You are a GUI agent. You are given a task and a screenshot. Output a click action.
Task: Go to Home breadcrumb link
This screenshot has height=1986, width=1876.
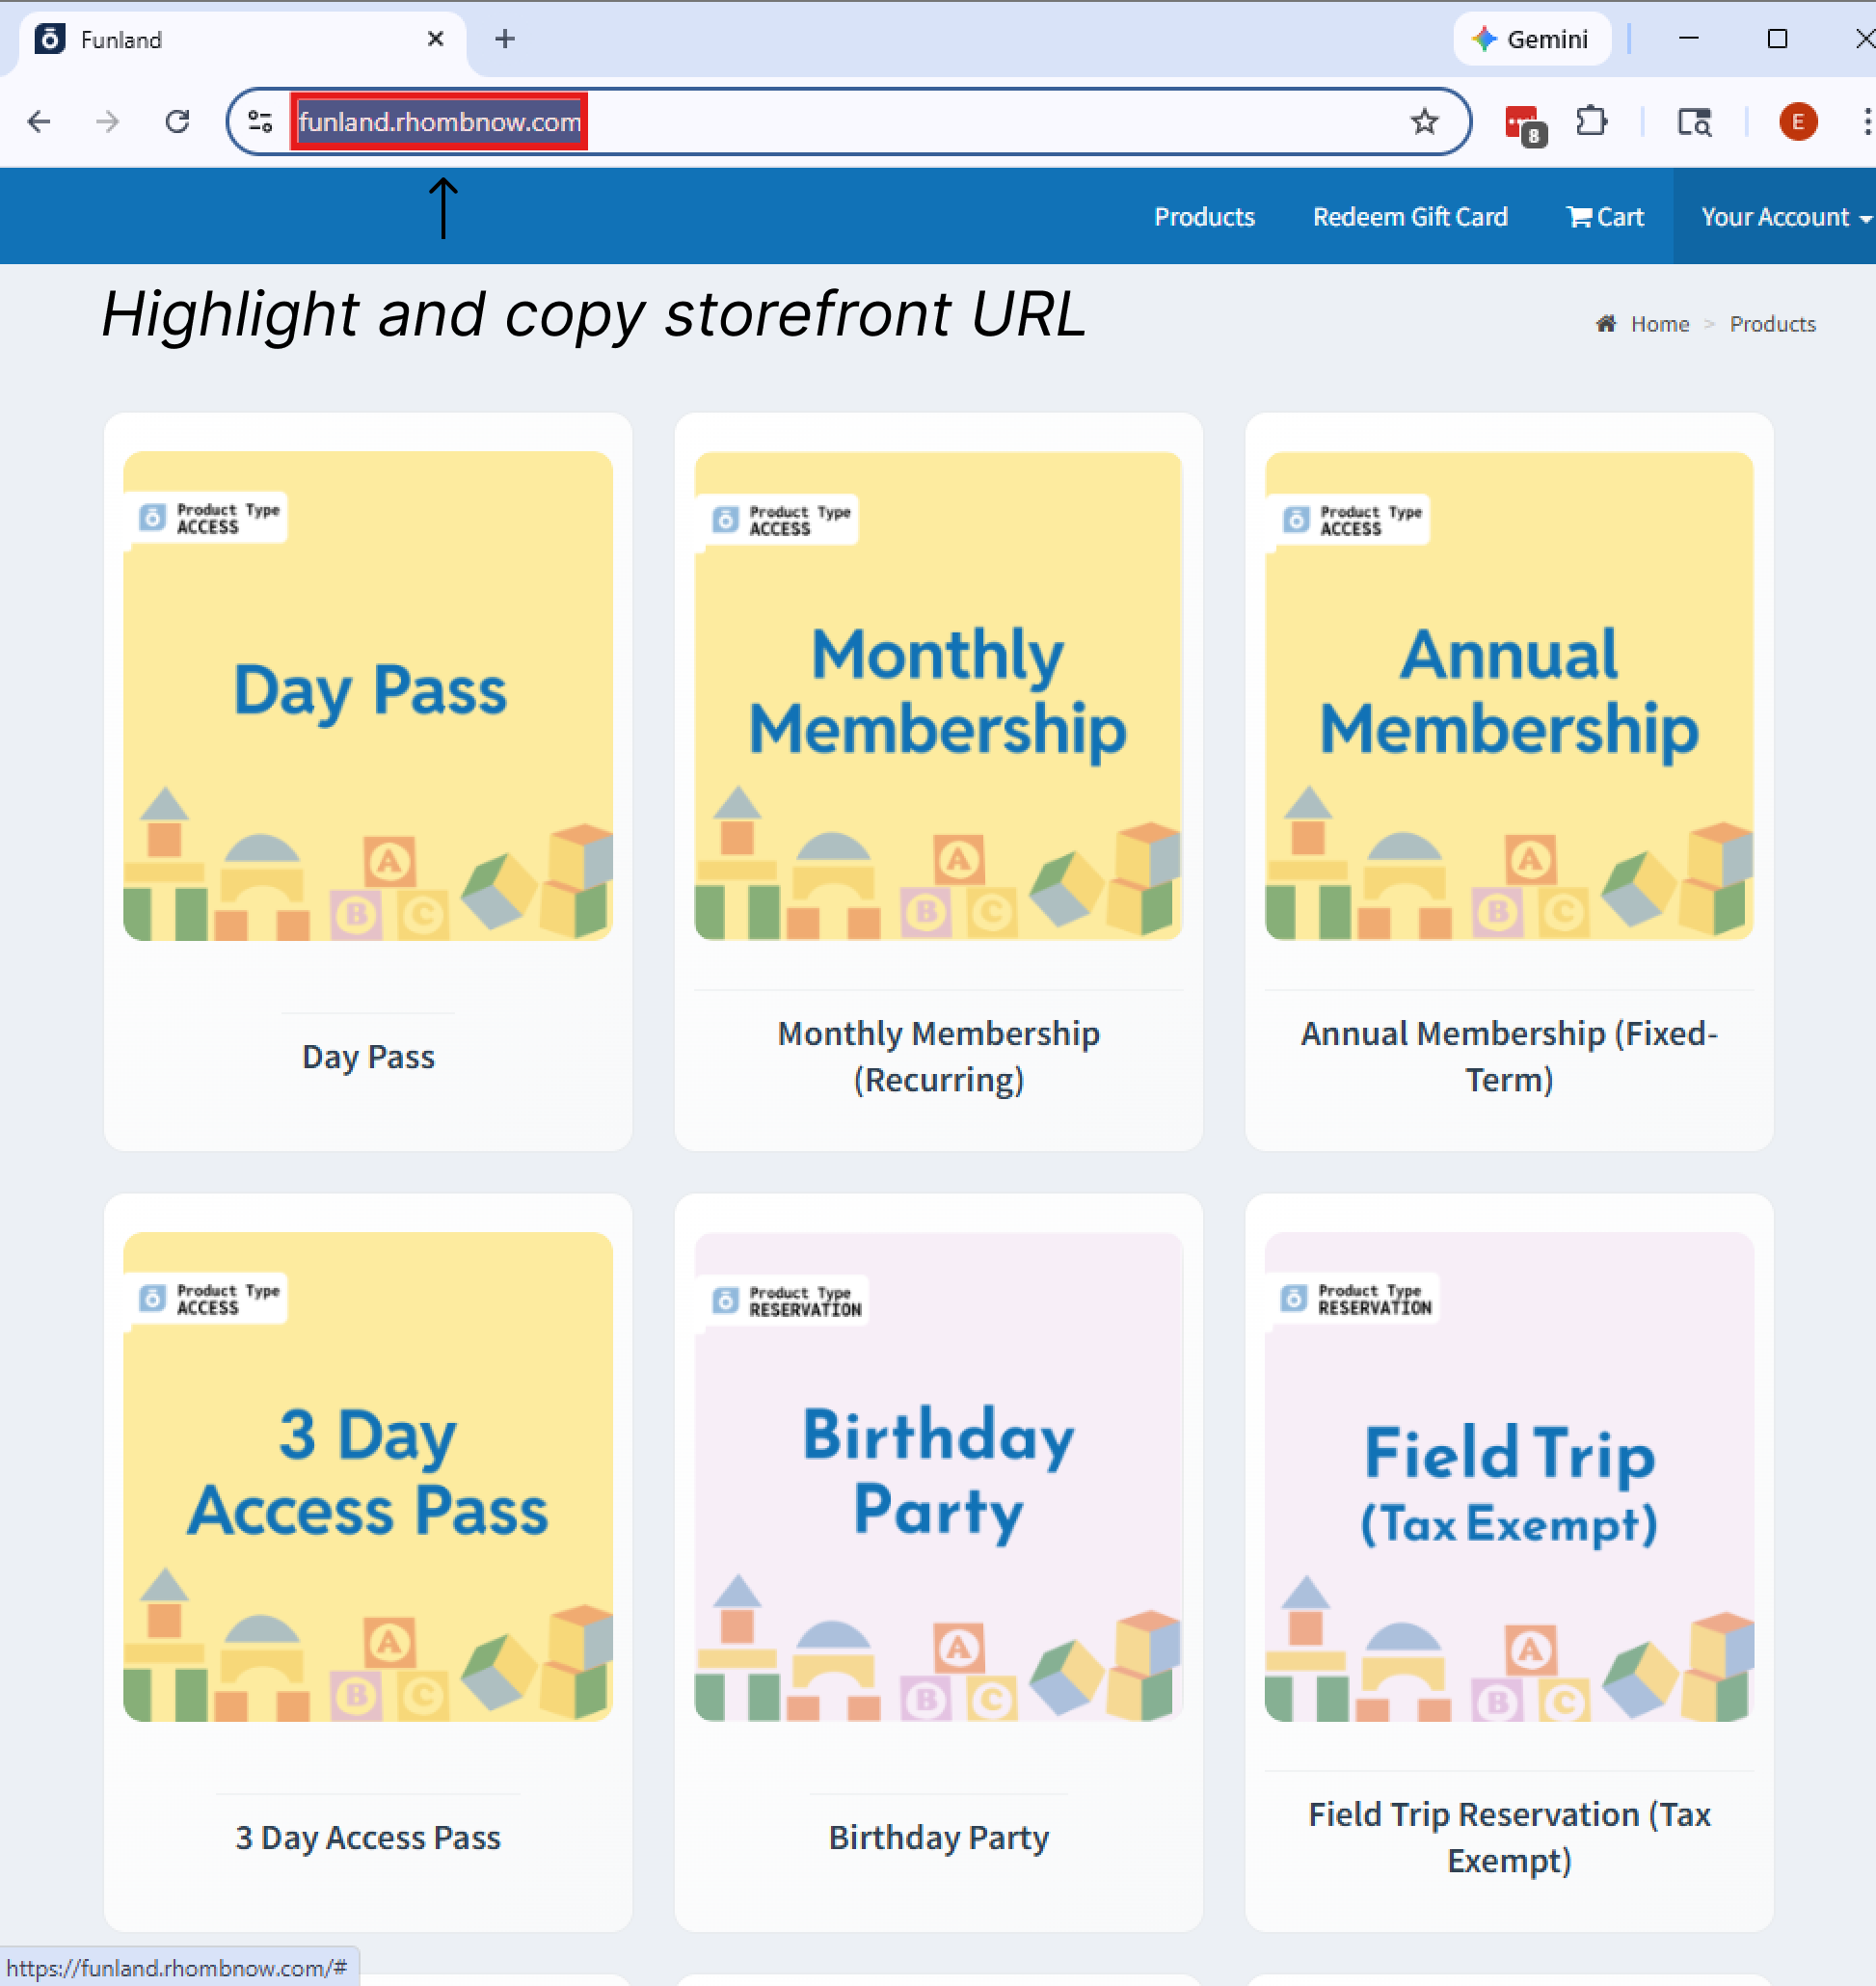(x=1659, y=324)
